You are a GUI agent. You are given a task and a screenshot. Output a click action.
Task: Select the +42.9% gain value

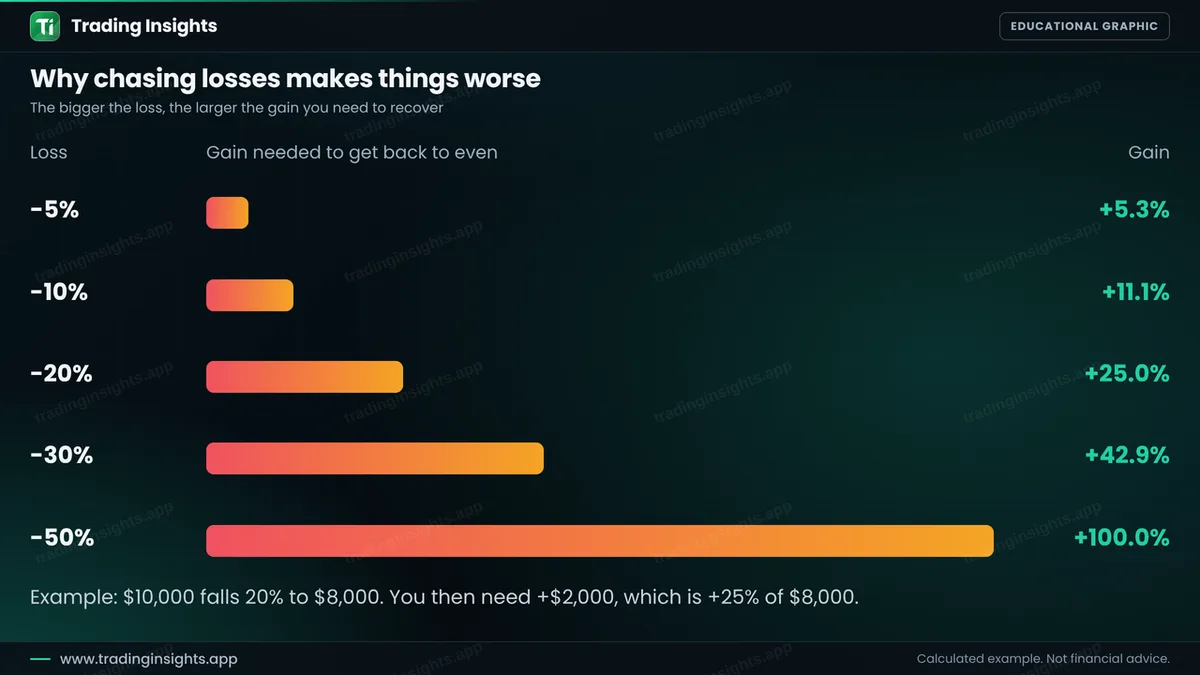click(x=1127, y=456)
